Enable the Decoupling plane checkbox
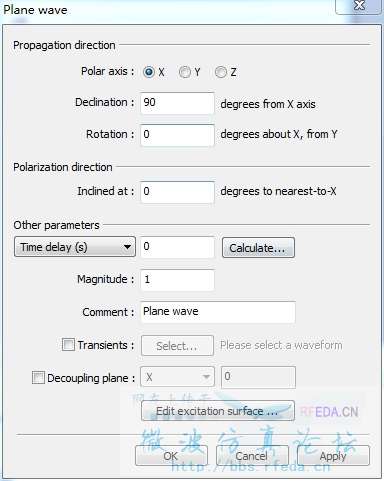384x481 pixels. (38, 378)
